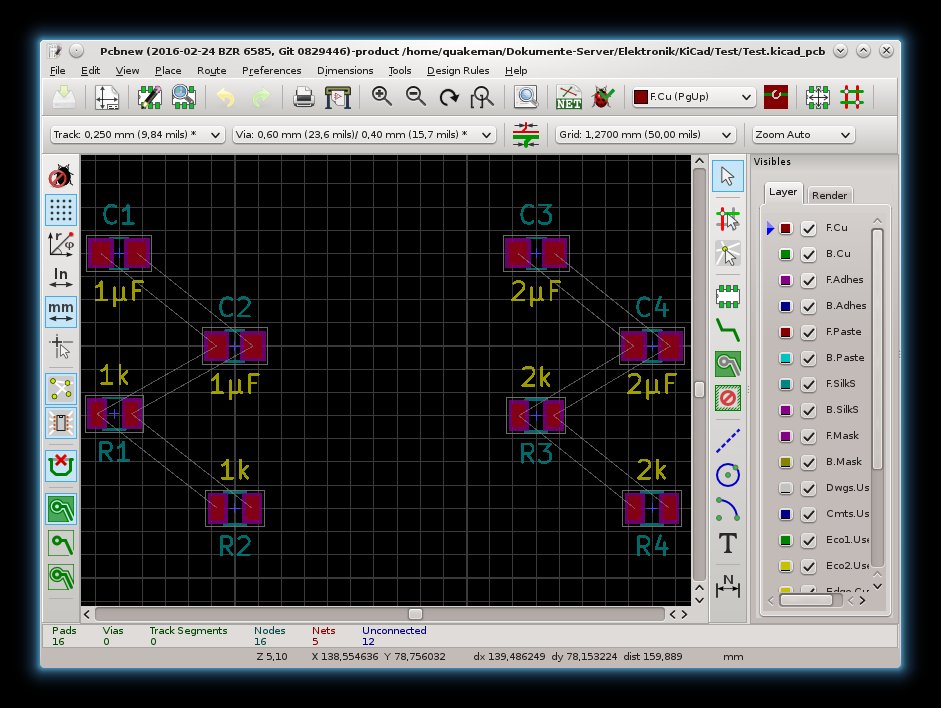Click the Undo arrow icon

[x=226, y=97]
